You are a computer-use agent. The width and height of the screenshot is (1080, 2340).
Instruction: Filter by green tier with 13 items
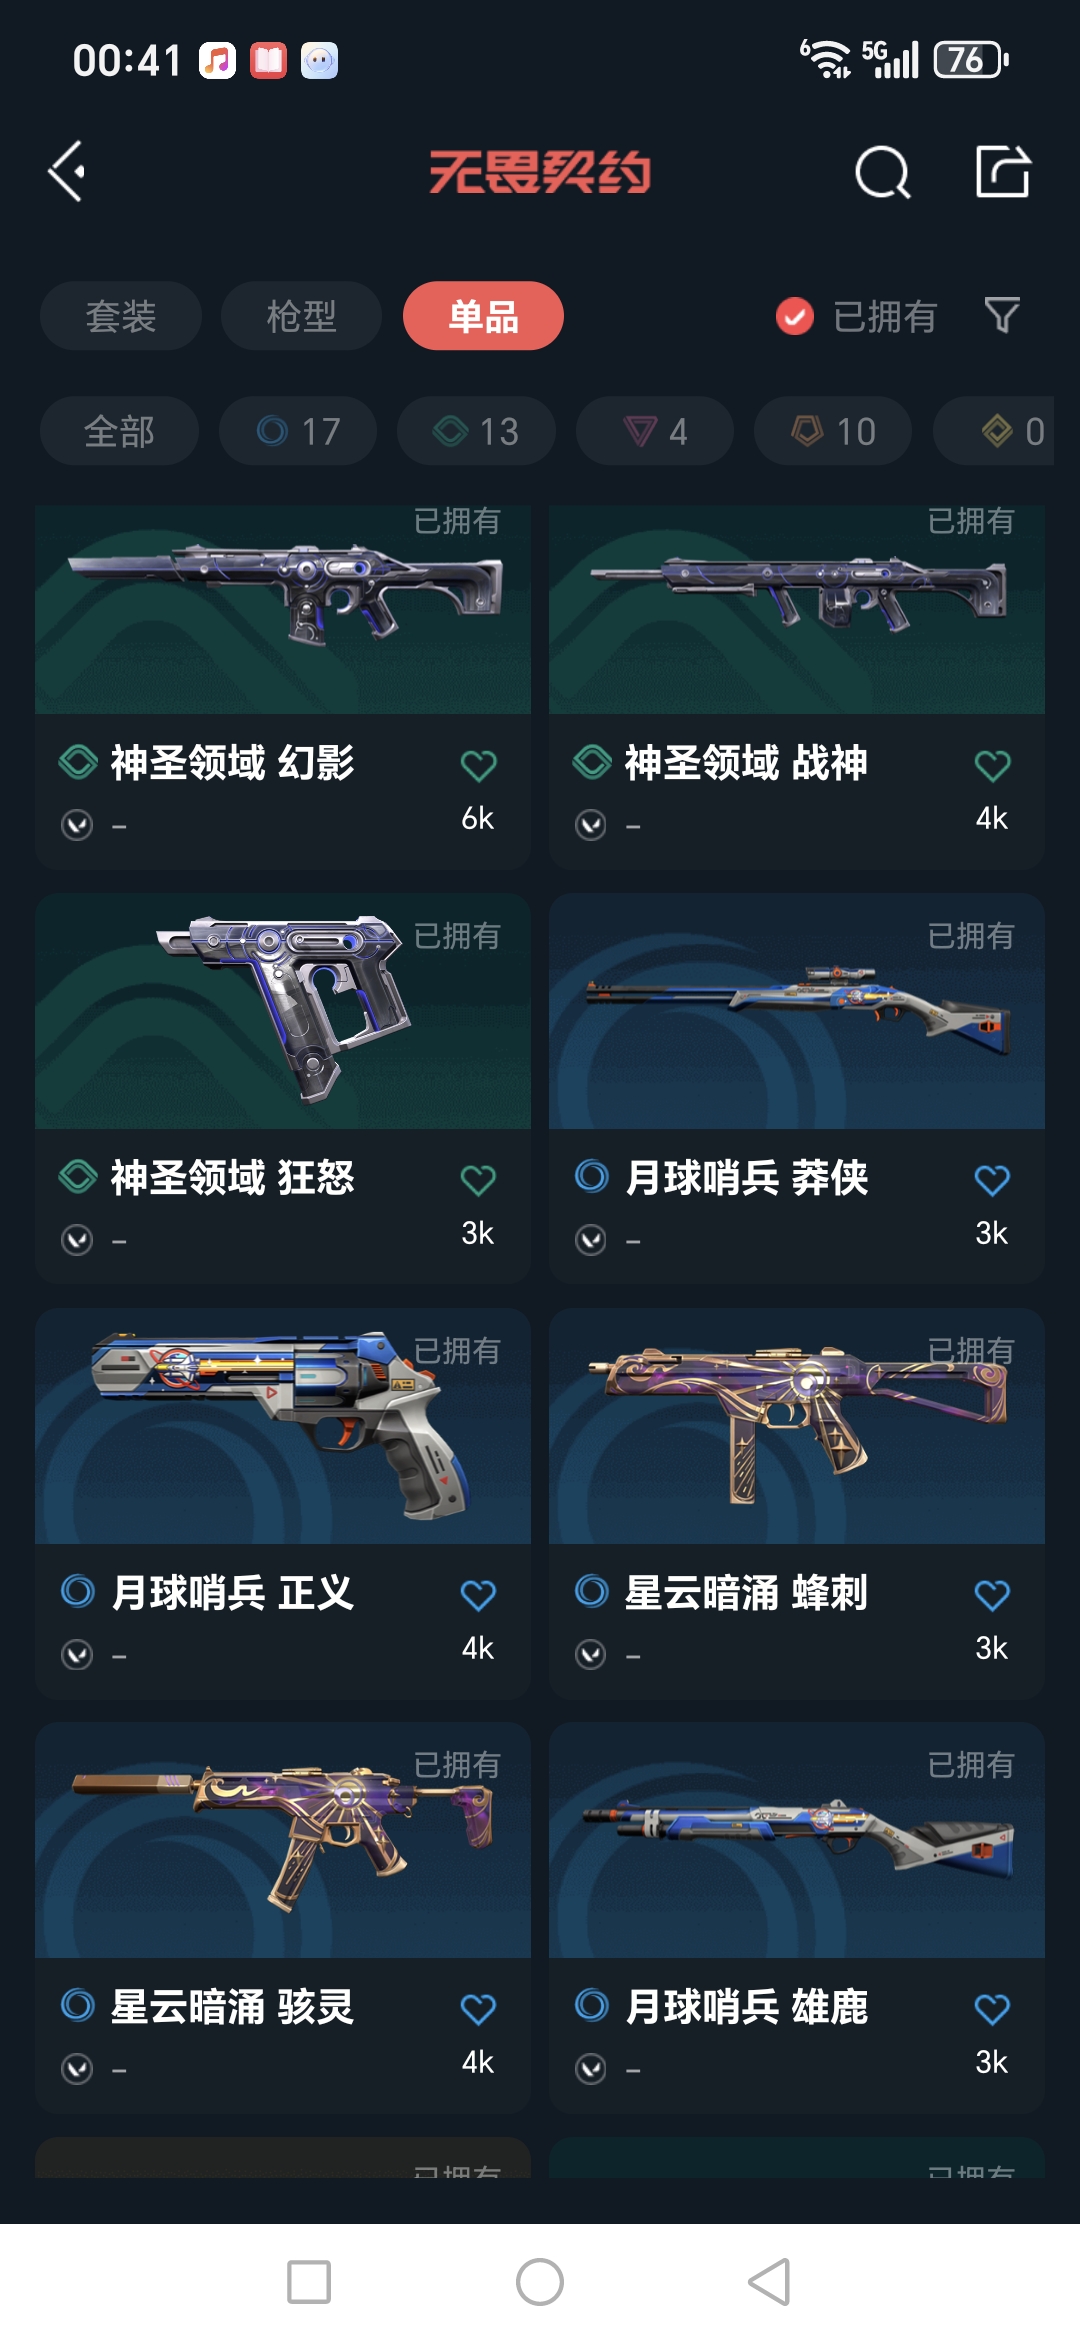pos(476,431)
